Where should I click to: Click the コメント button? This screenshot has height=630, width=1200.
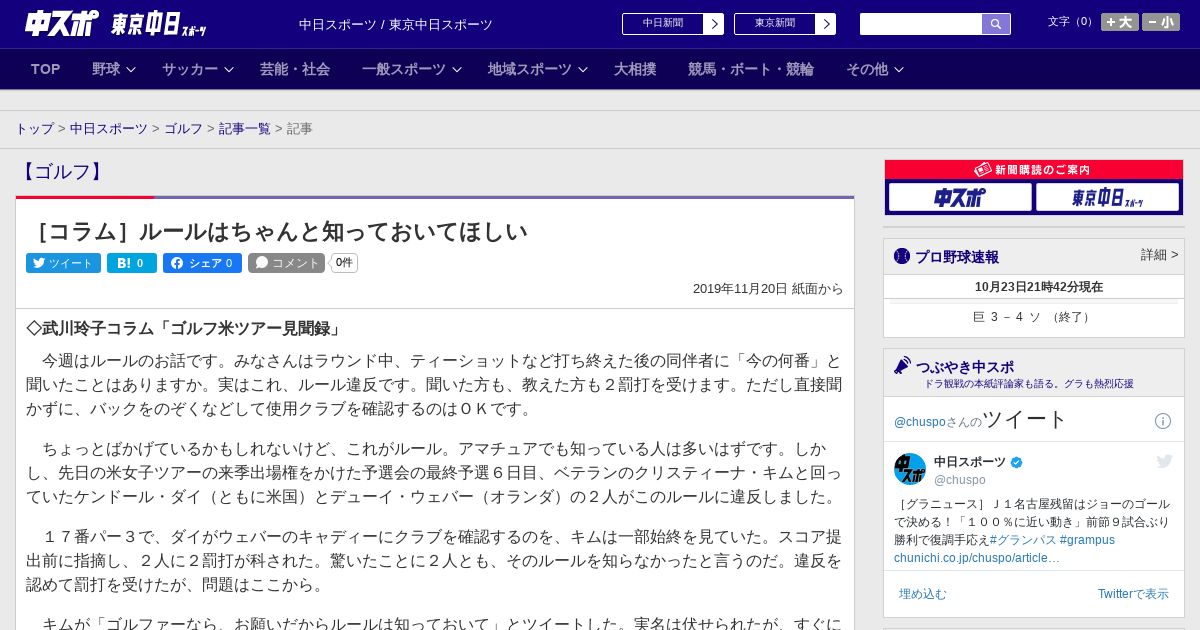point(287,263)
